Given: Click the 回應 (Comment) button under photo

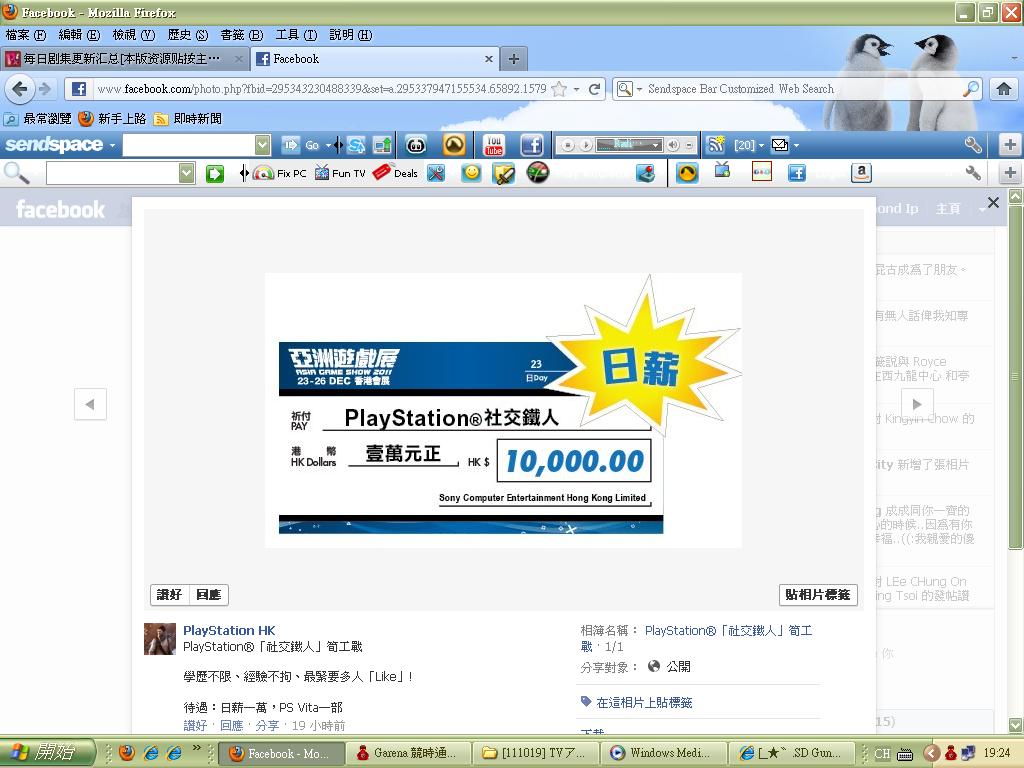Looking at the screenshot, I should click(x=208, y=594).
